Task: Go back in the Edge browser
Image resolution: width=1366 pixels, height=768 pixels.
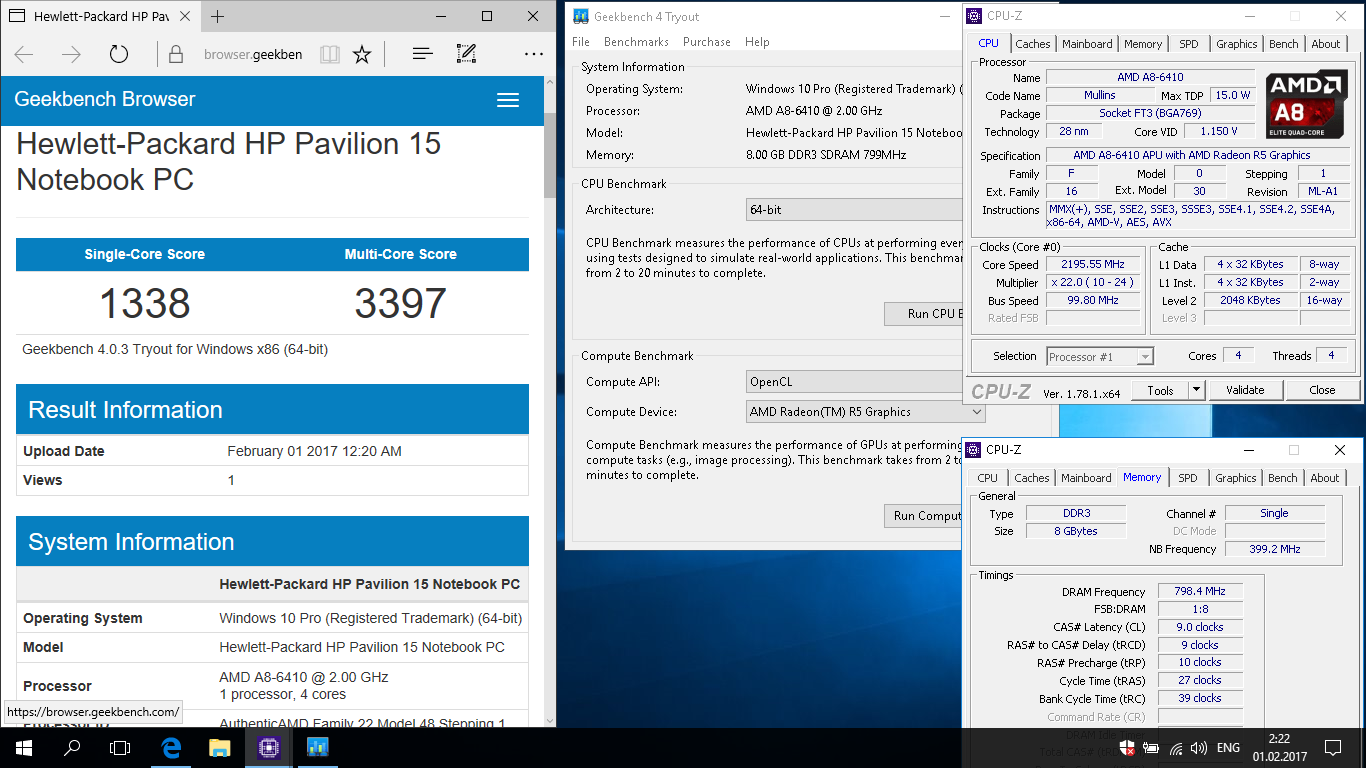Action: 24,55
